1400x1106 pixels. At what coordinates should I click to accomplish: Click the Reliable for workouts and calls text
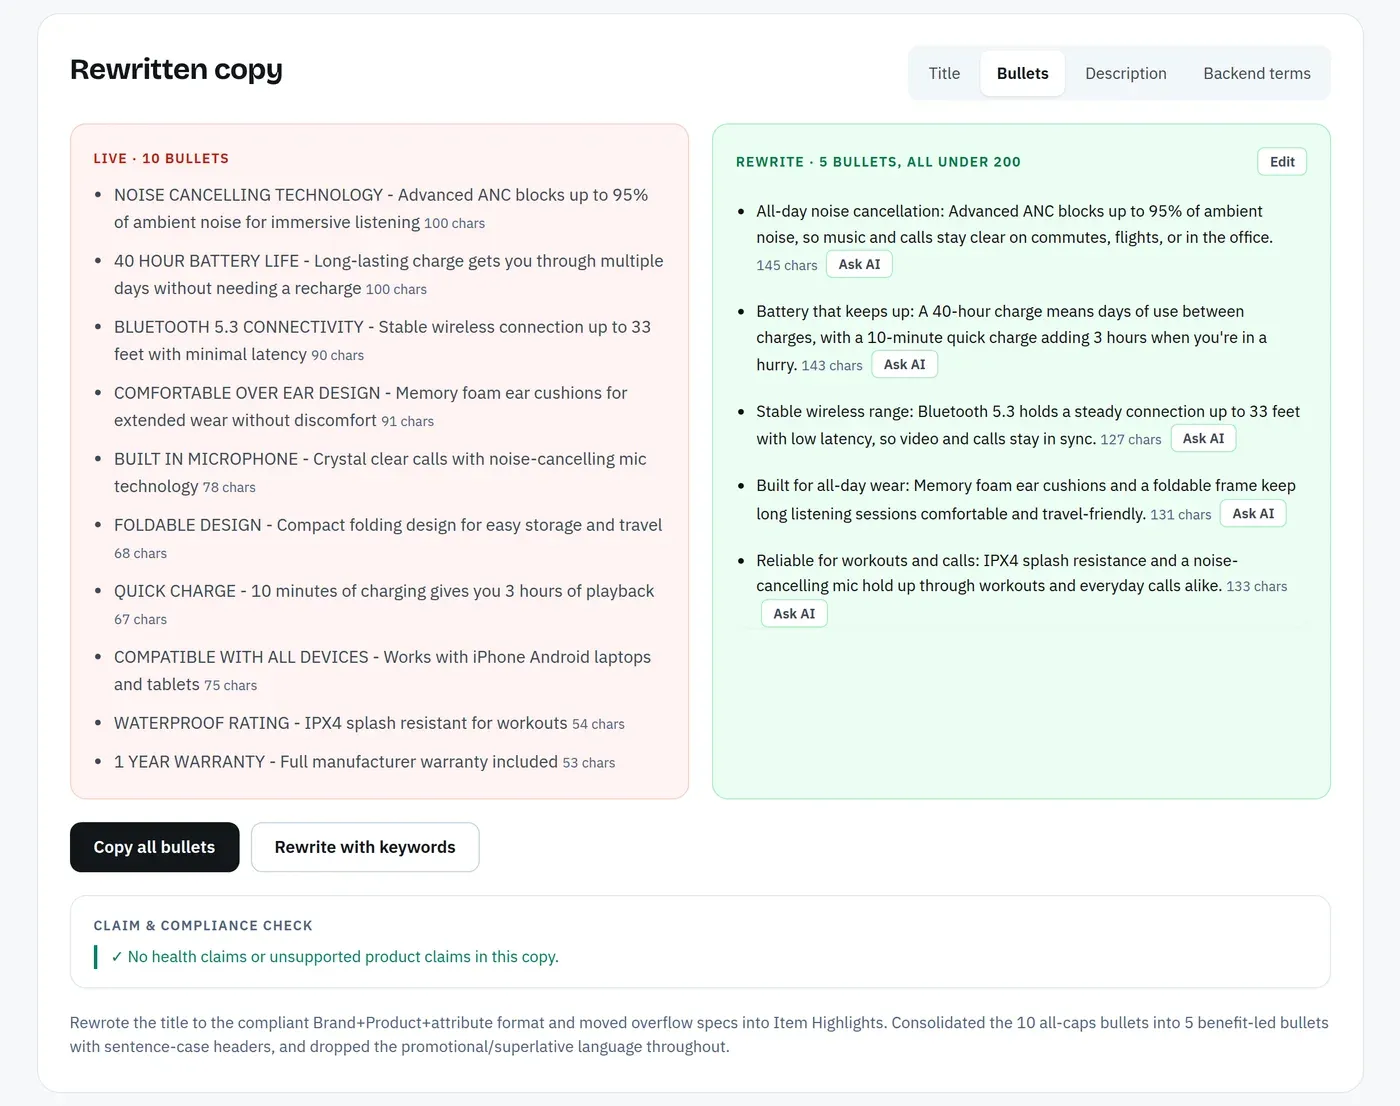[997, 573]
